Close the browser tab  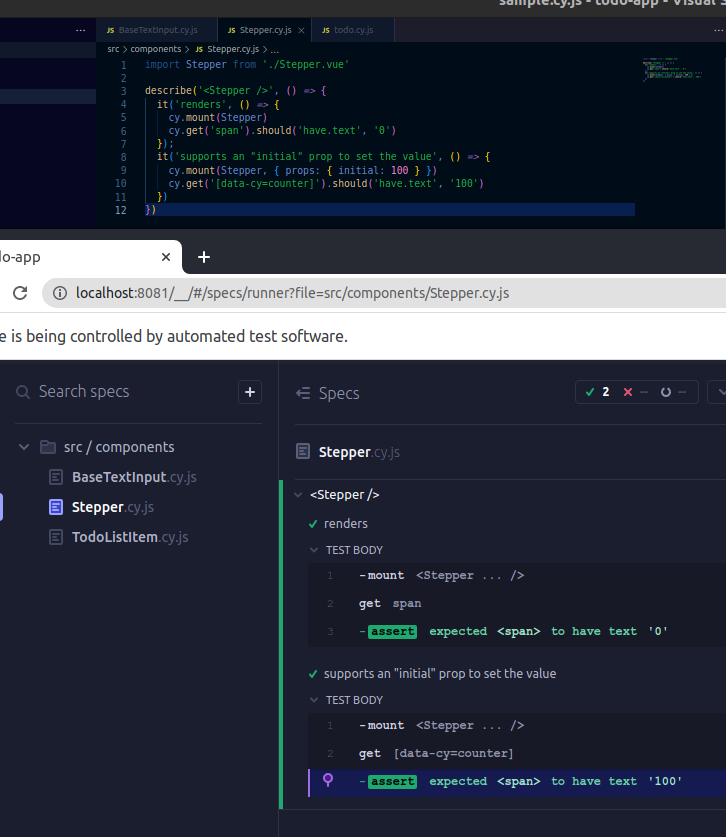[166, 257]
